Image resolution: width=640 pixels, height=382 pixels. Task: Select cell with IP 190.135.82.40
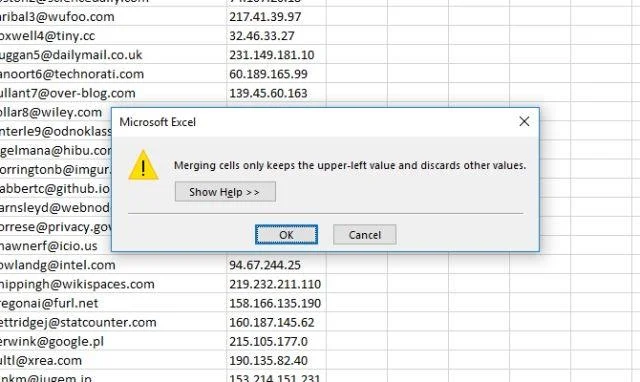tap(276, 360)
